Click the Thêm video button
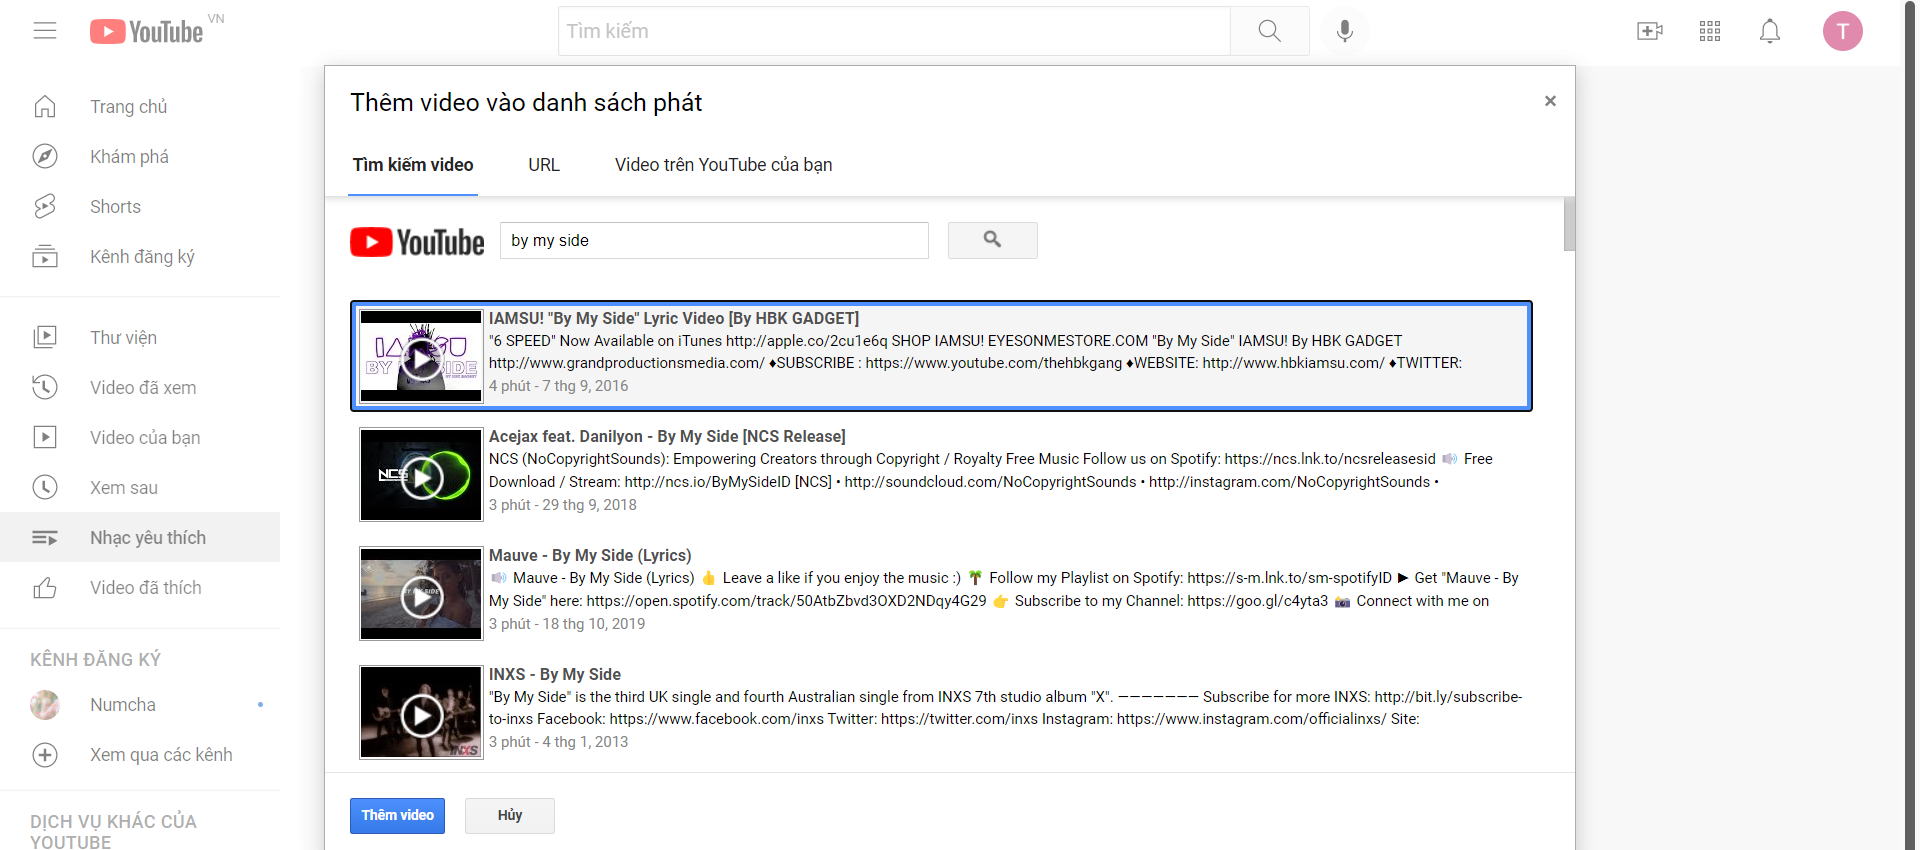The image size is (1920, 850). (397, 815)
